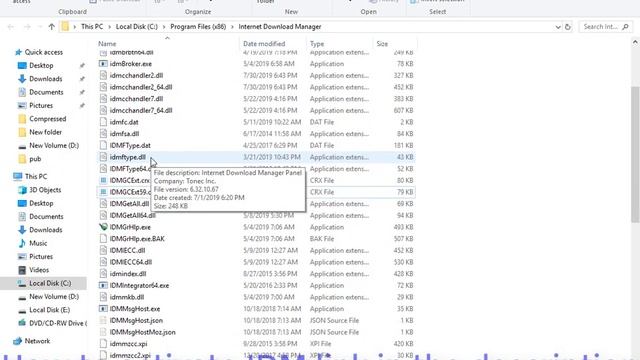Sort by Name column header

coord(107,44)
